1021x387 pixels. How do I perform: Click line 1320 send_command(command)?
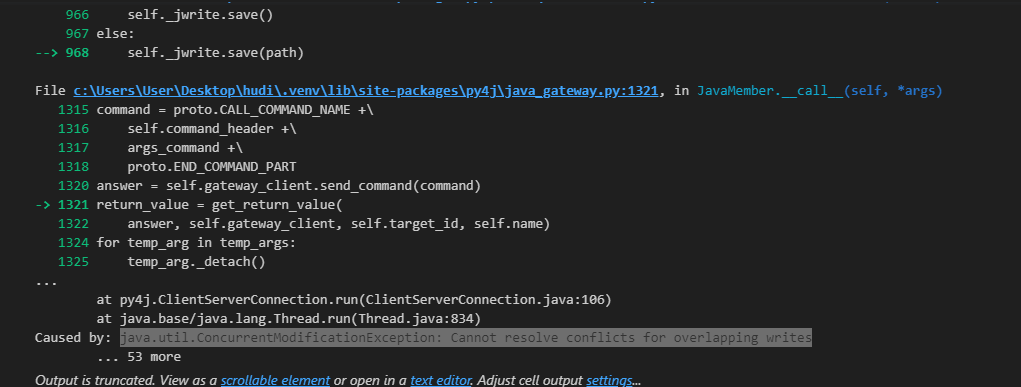(288, 186)
